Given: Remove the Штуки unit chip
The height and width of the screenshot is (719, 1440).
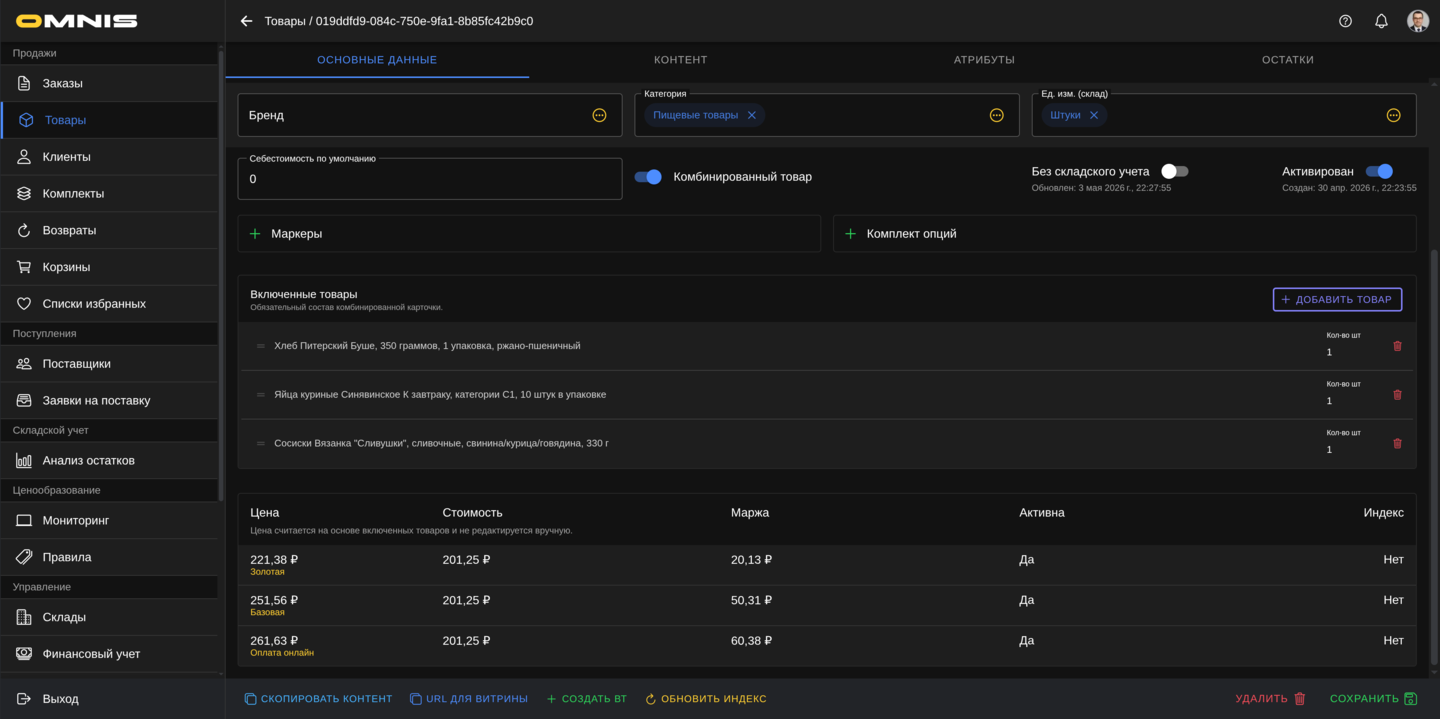Looking at the screenshot, I should (x=1094, y=115).
